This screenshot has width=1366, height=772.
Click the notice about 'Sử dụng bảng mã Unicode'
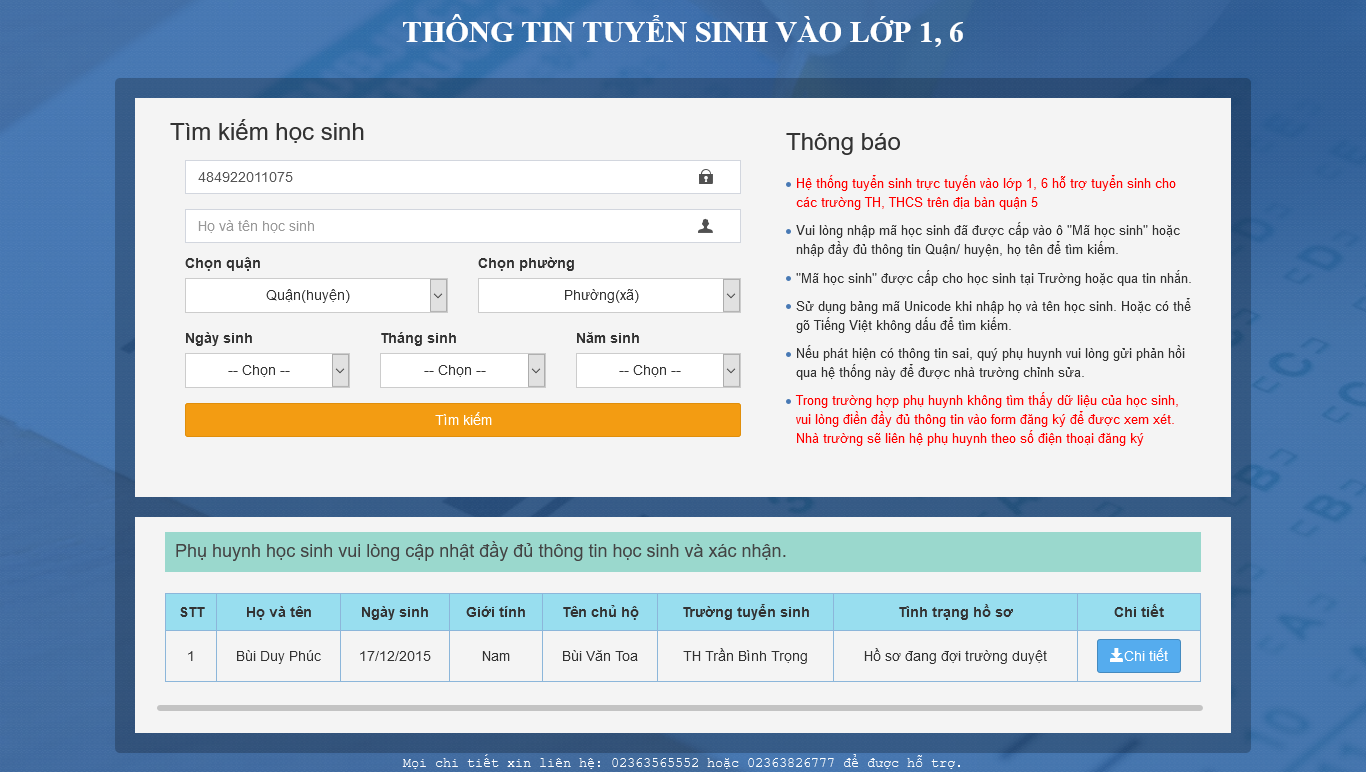coord(993,316)
